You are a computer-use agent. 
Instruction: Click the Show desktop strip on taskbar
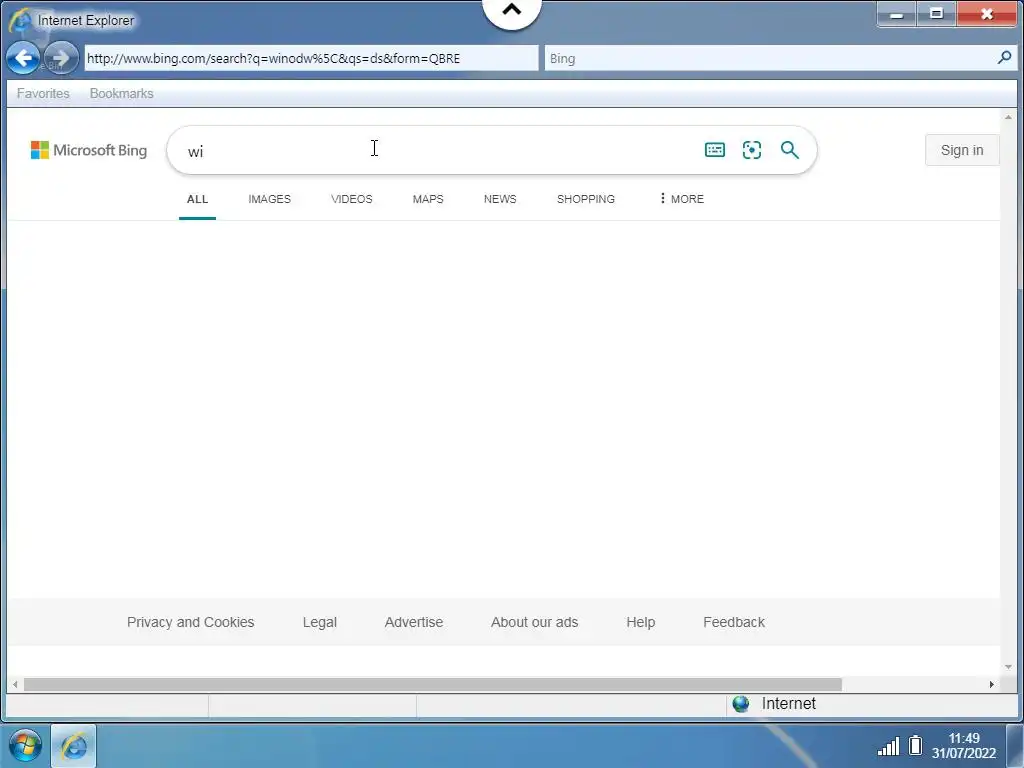1015,745
